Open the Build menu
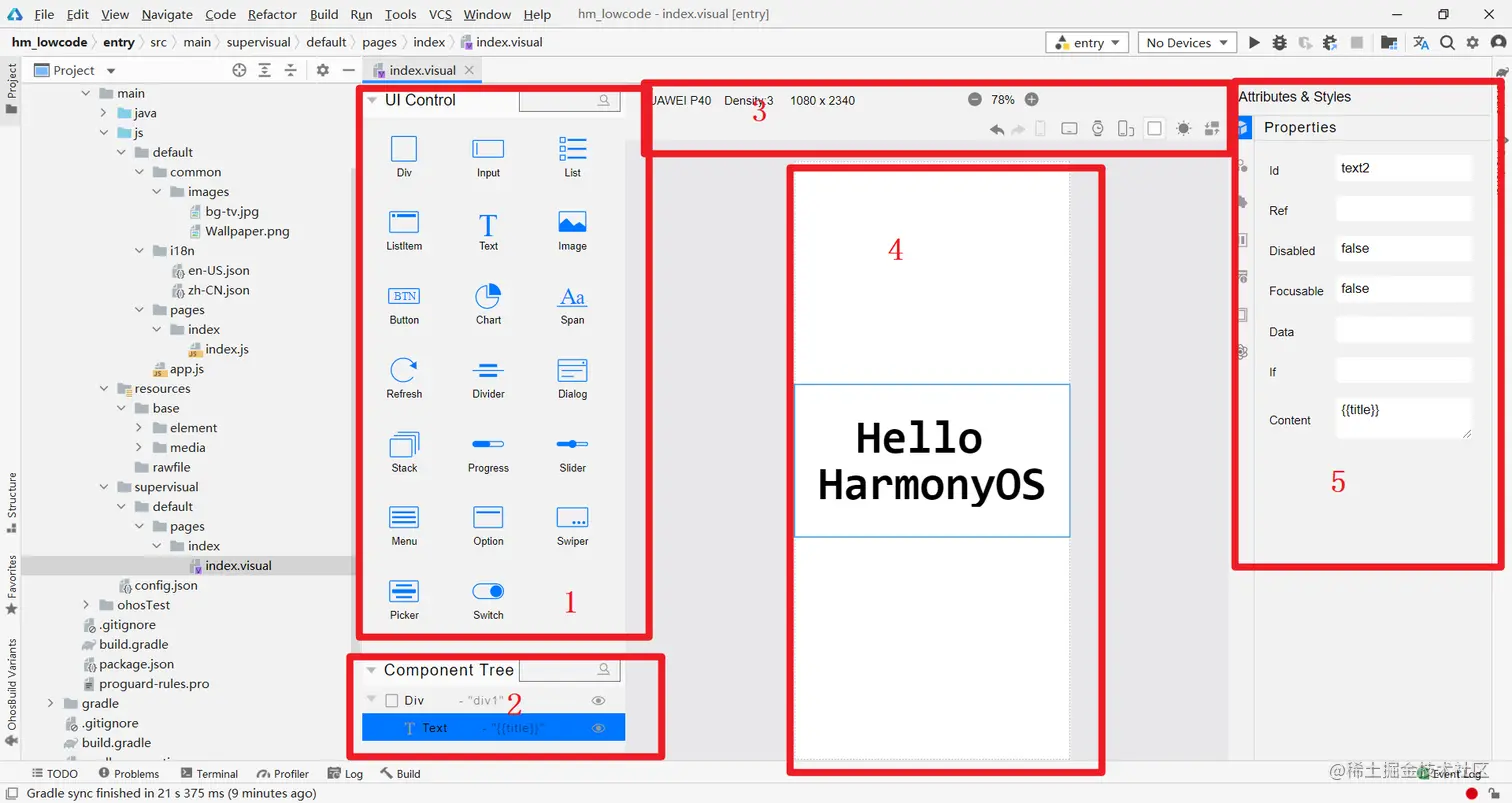The height and width of the screenshot is (803, 1512). click(324, 15)
